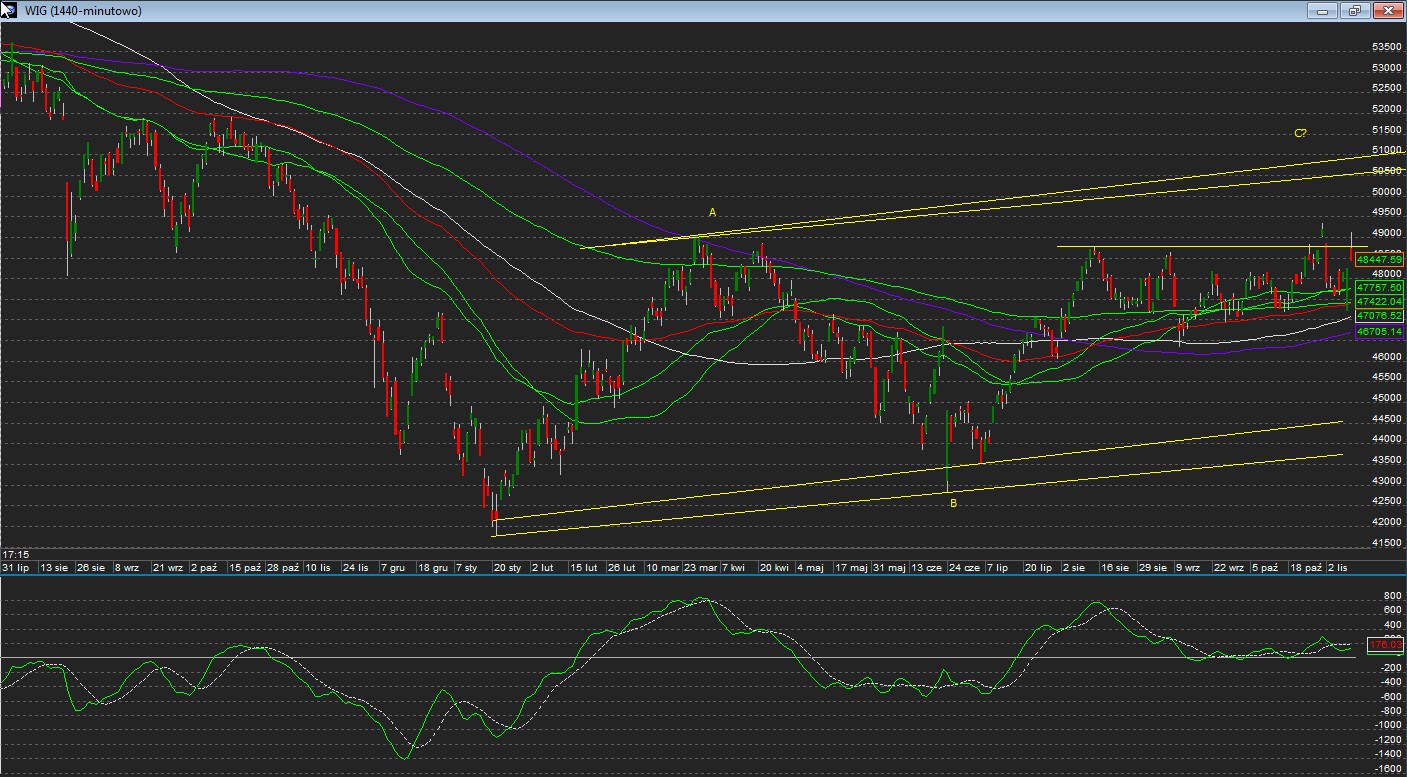
Task: Click the 24 lis date label
Action: coord(356,567)
